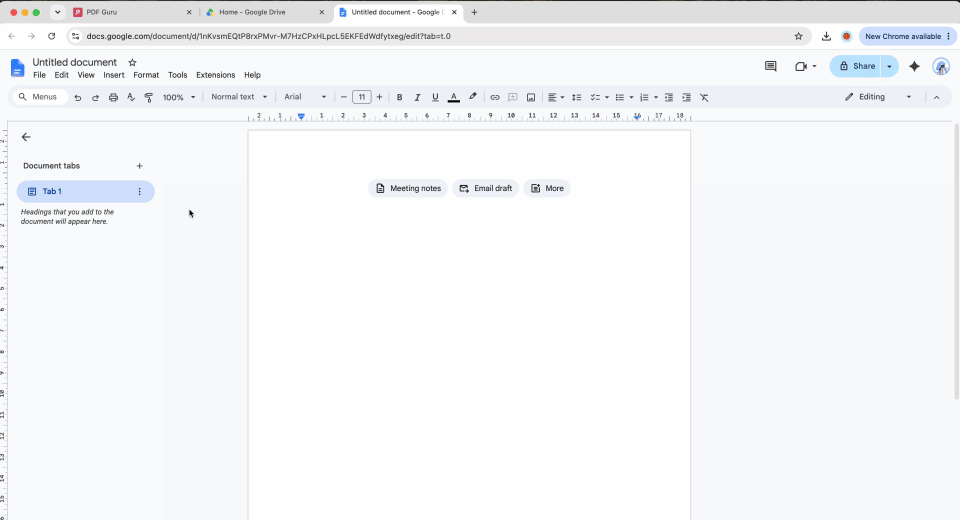Insert Email draft template chip
Viewport: 960px width, 520px height.
pos(486,188)
